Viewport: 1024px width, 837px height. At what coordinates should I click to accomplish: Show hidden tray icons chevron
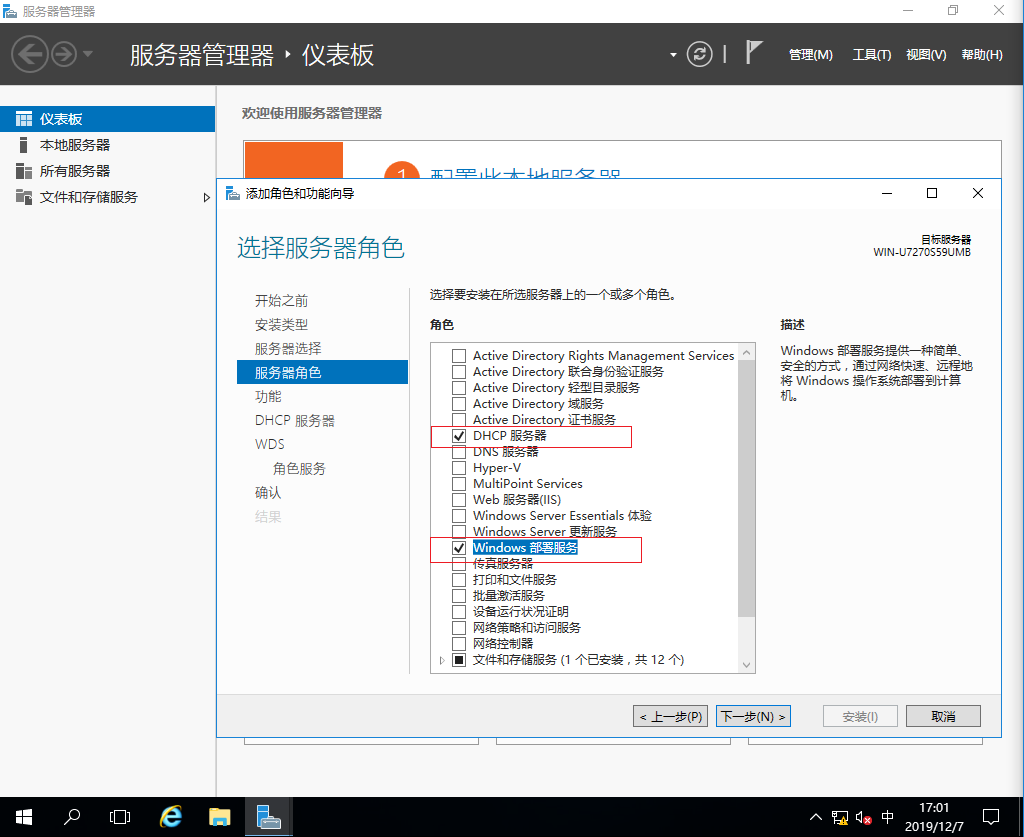pos(816,817)
